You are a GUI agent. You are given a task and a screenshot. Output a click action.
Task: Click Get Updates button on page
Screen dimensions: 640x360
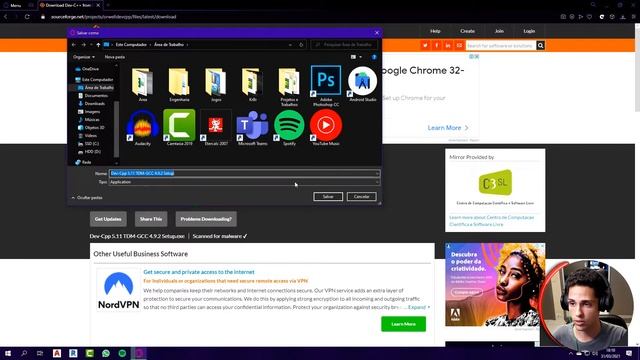[108, 219]
